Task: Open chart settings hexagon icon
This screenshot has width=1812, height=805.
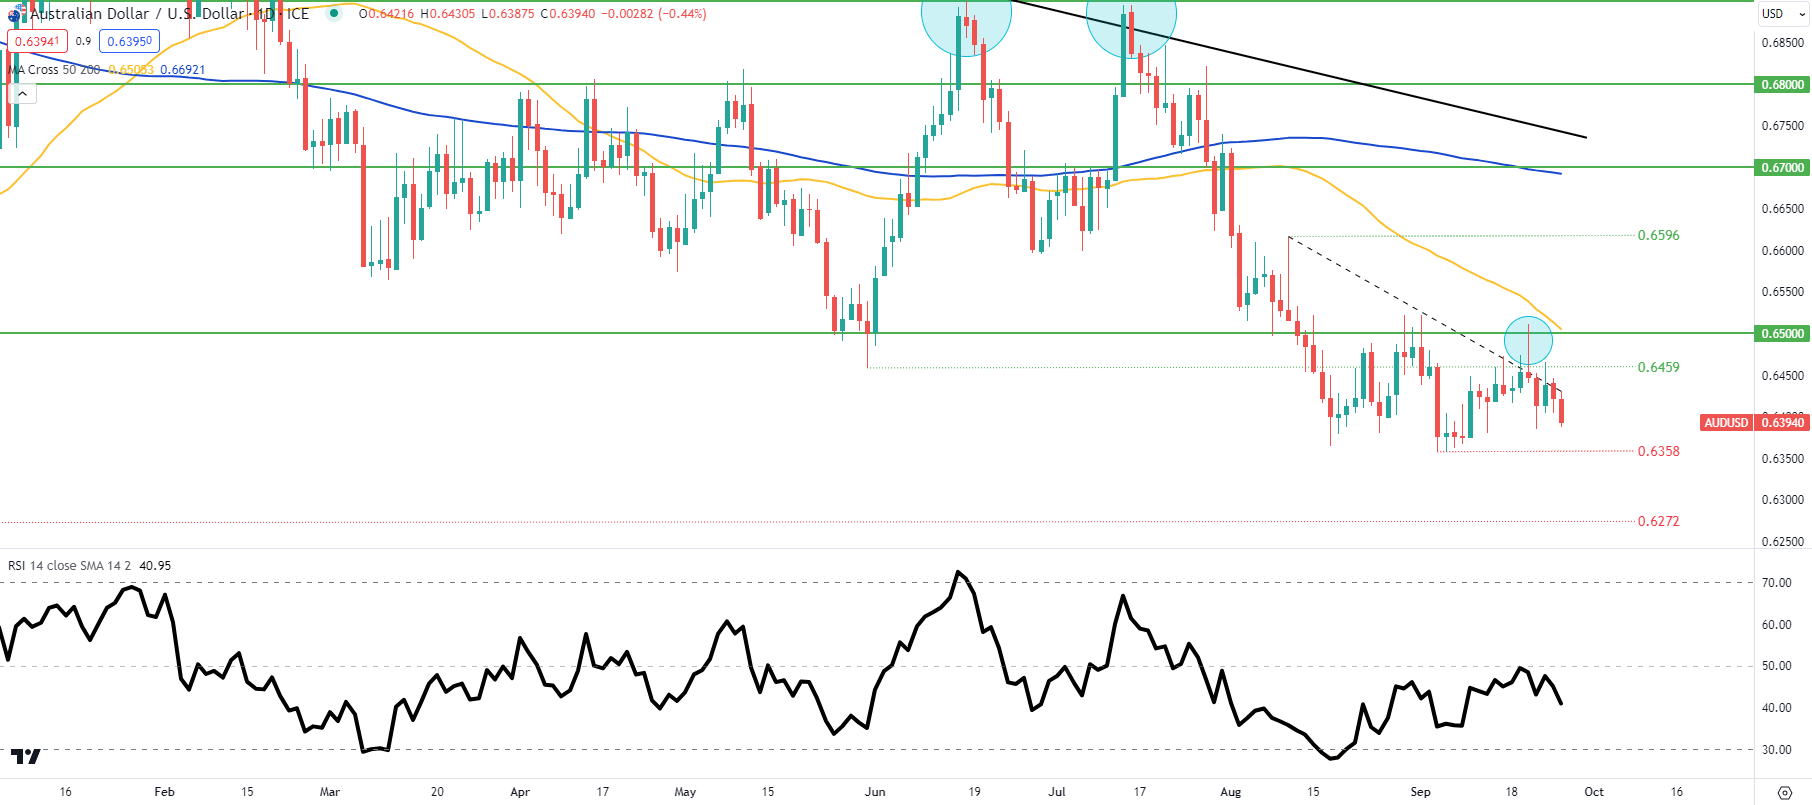Action: click(x=1785, y=792)
